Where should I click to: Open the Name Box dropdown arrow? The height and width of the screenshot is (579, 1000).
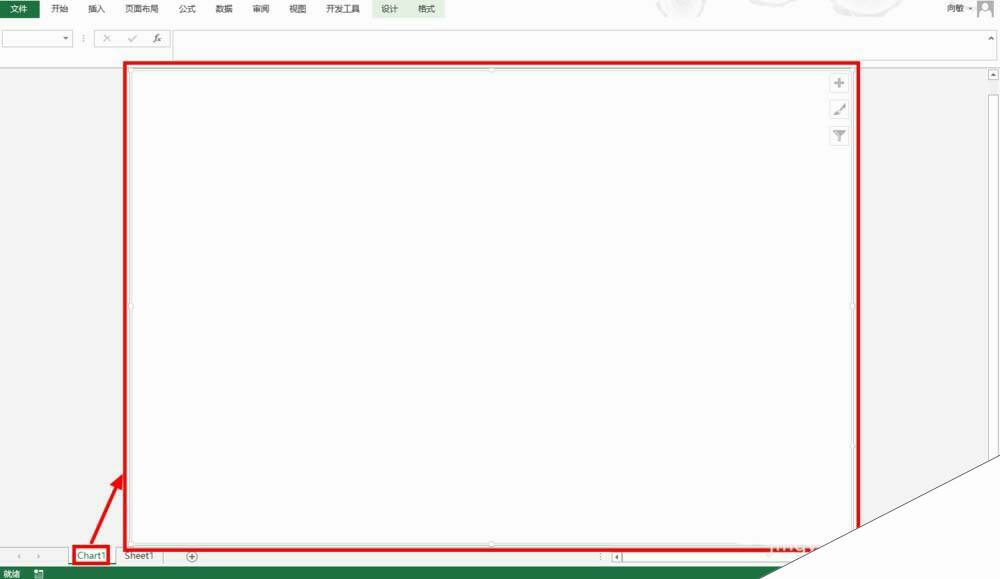click(66, 39)
